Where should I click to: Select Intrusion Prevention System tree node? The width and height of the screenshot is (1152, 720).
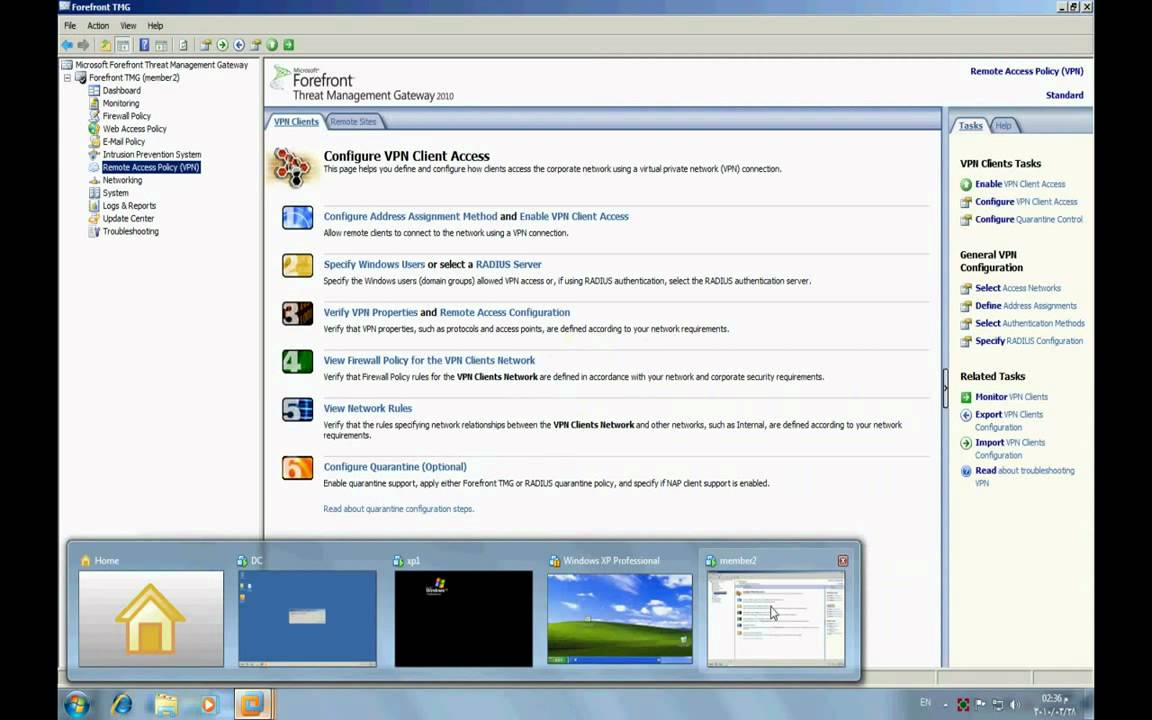tap(151, 154)
